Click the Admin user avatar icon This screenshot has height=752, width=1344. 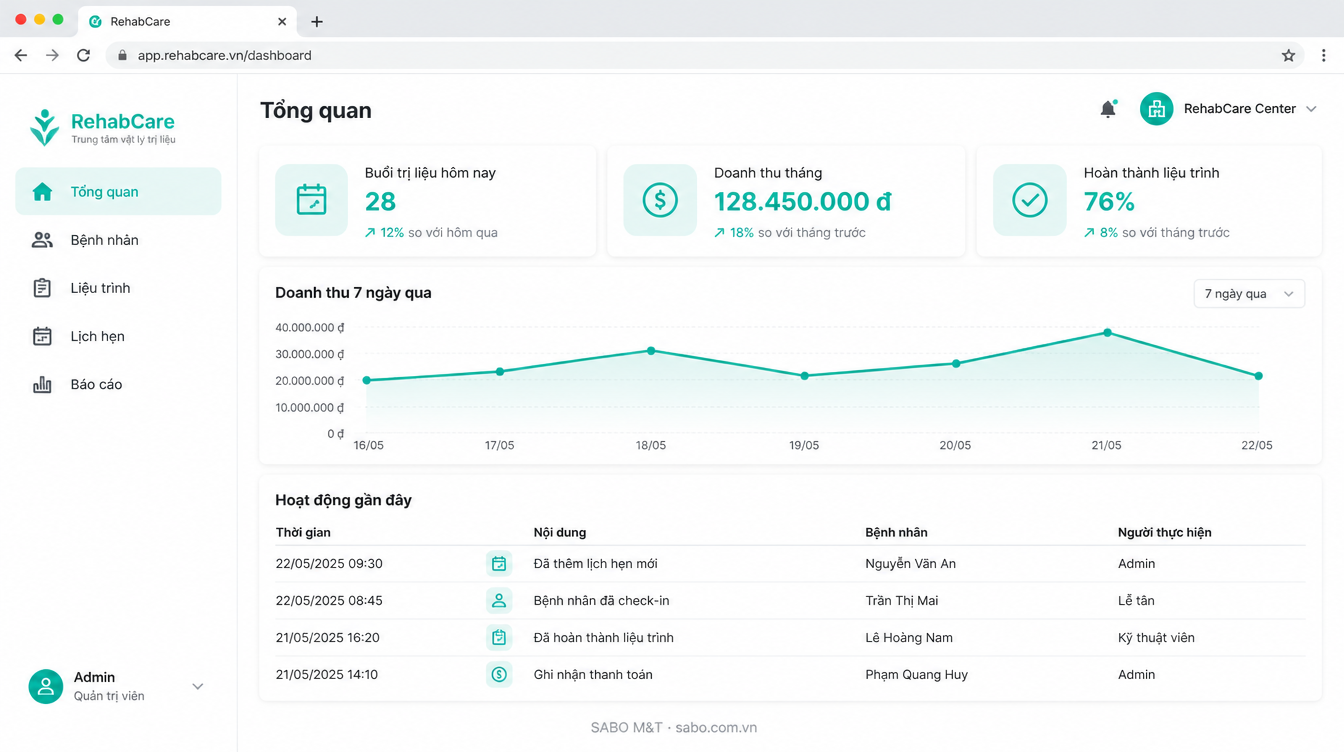tap(45, 686)
